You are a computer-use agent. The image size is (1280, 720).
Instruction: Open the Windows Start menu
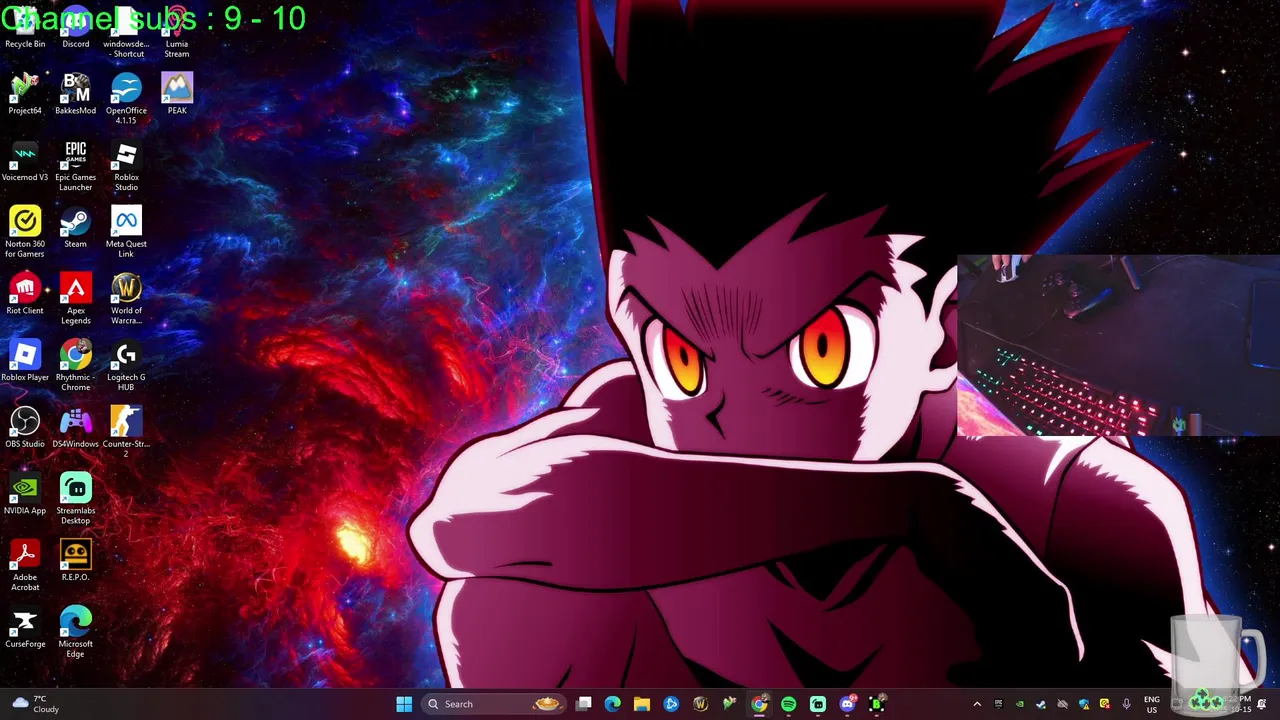[404, 704]
